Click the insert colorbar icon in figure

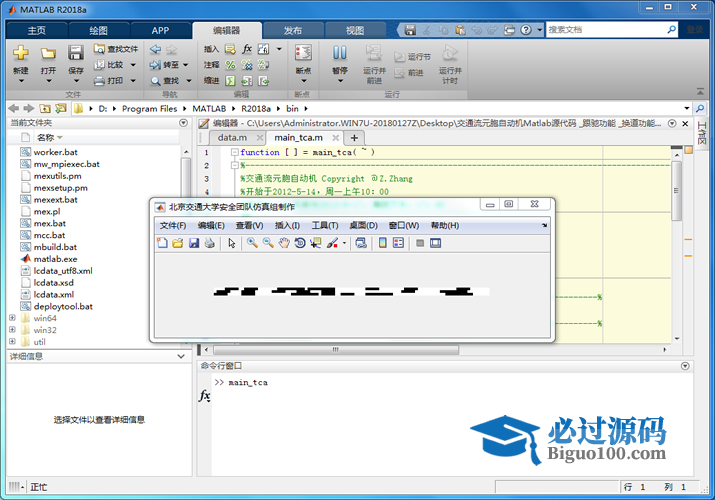(383, 243)
